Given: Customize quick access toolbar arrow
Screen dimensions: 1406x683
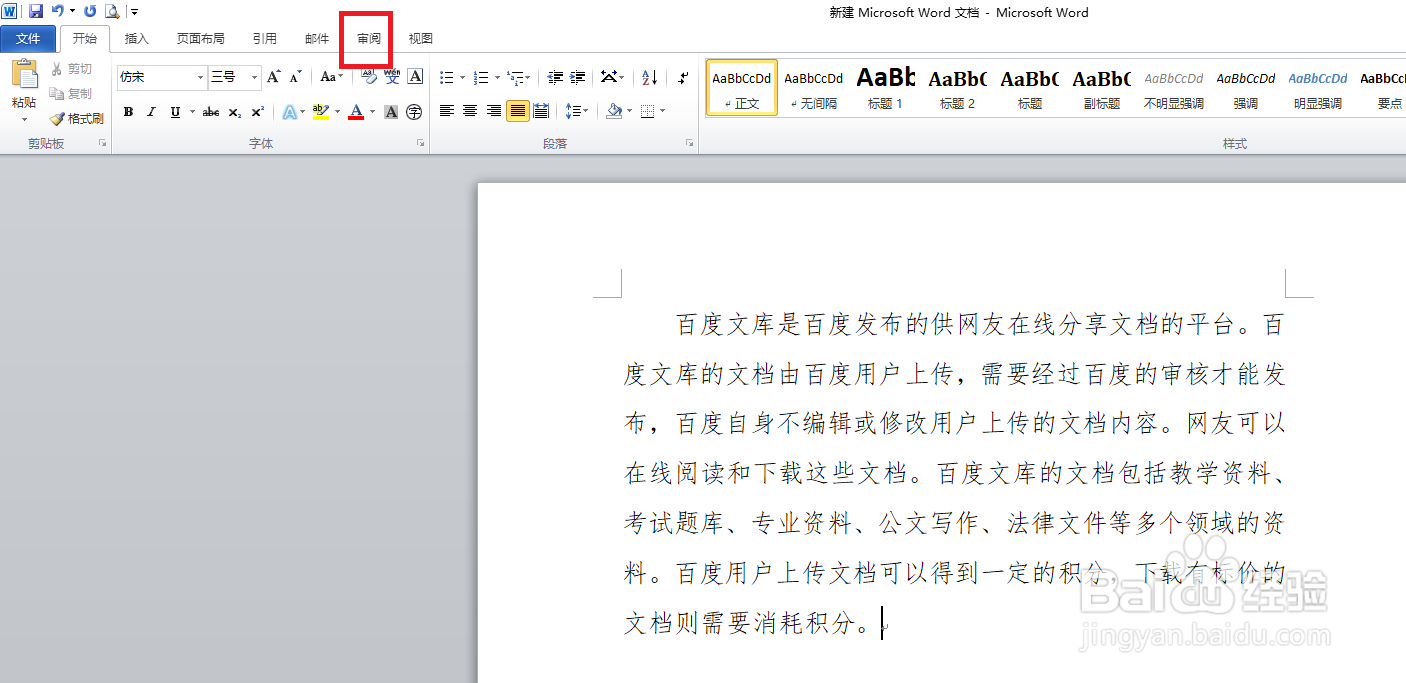Looking at the screenshot, I should [135, 11].
